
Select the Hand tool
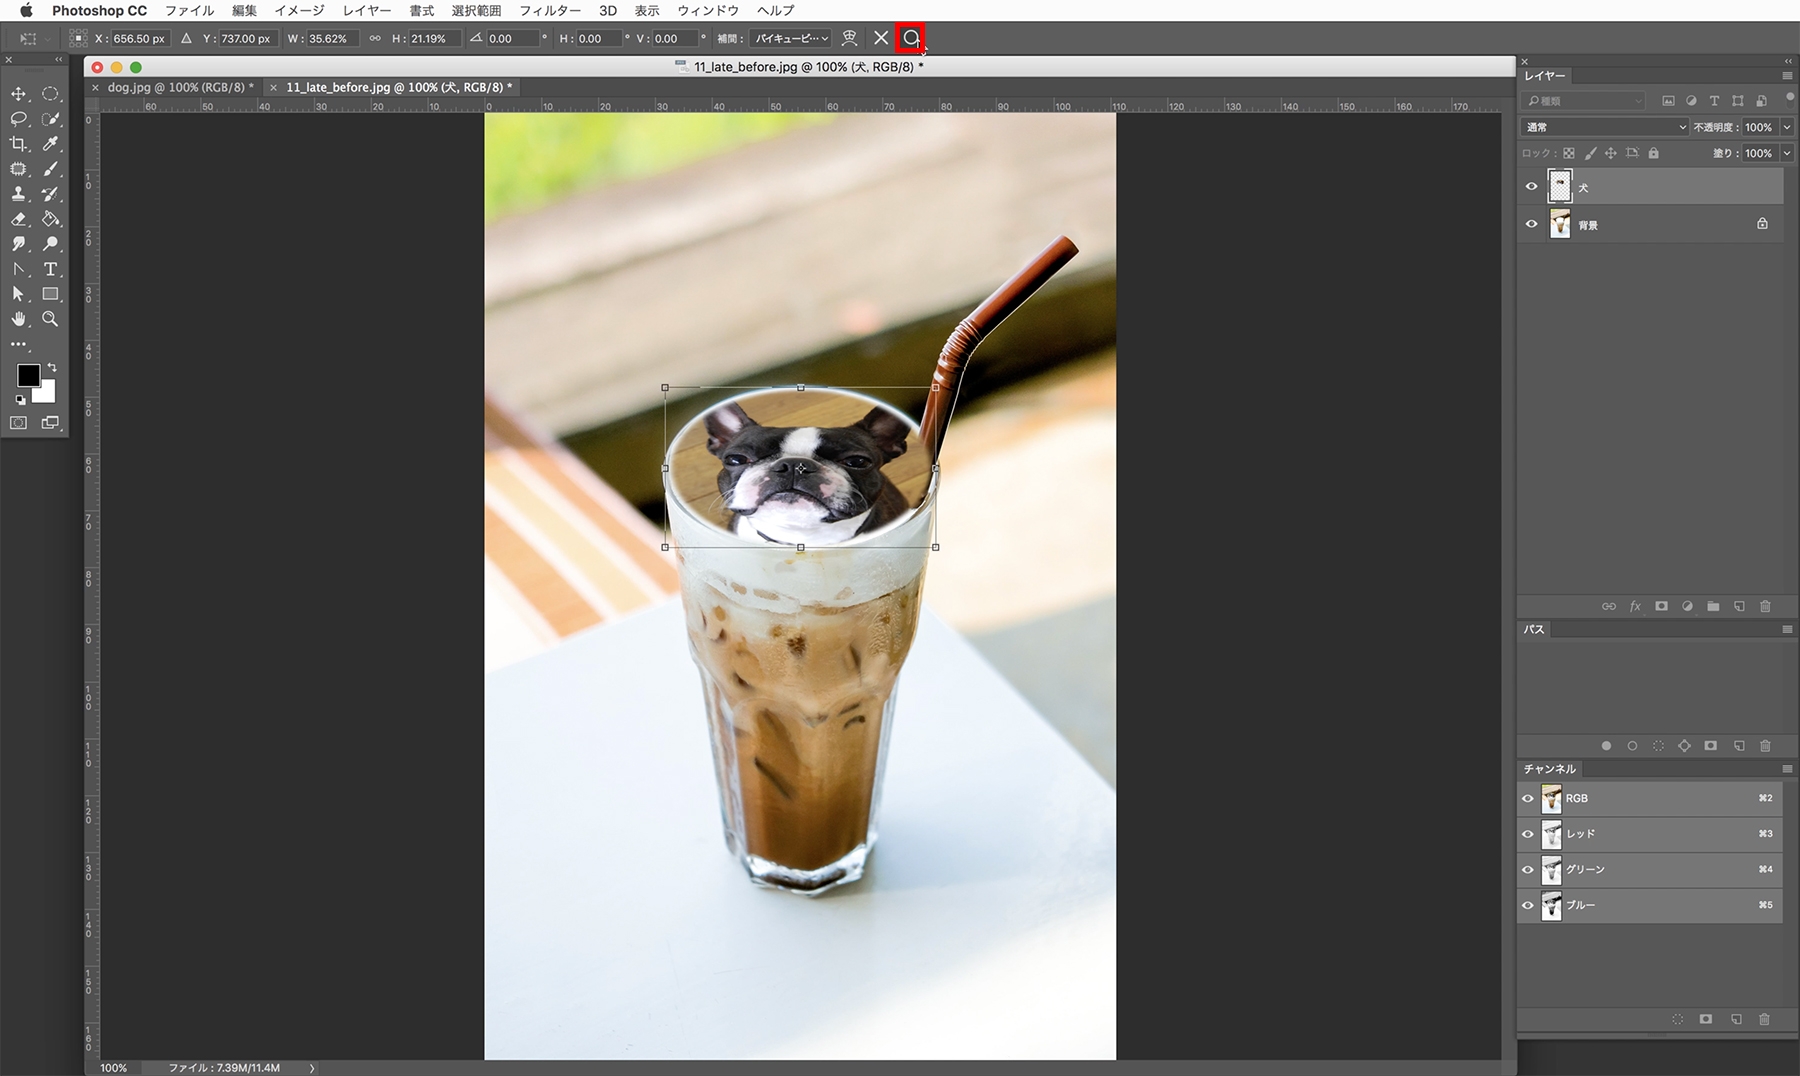(x=18, y=319)
